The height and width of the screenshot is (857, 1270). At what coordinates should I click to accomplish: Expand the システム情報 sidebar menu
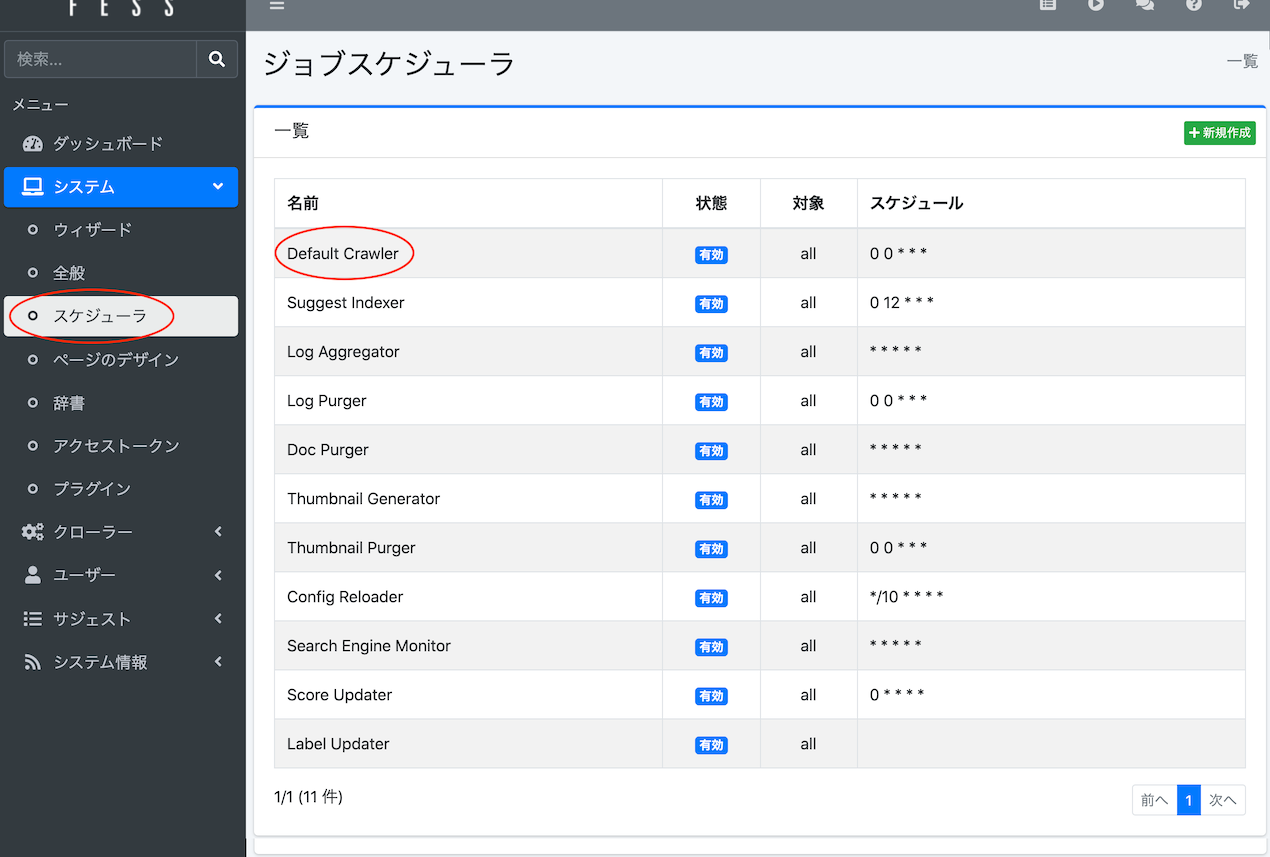point(120,662)
